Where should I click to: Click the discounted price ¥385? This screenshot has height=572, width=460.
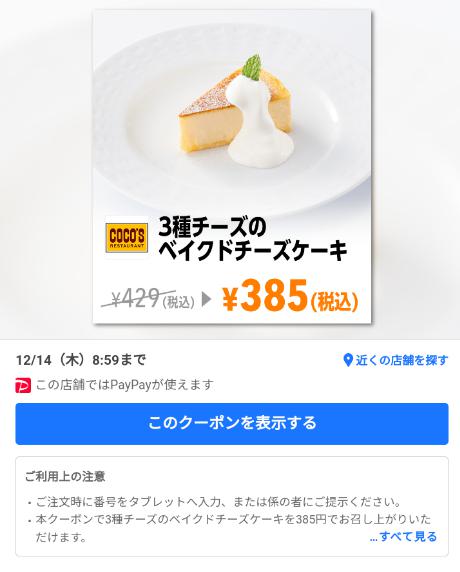[265, 295]
